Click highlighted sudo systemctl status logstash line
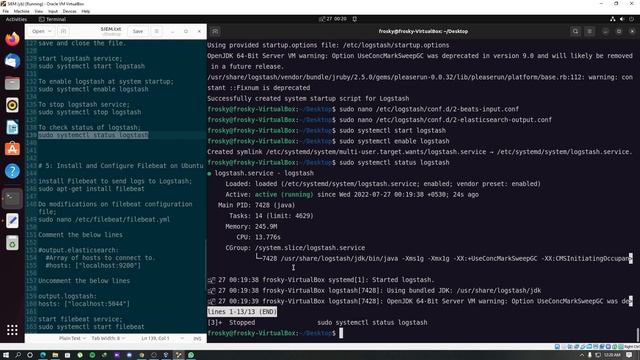 point(93,135)
